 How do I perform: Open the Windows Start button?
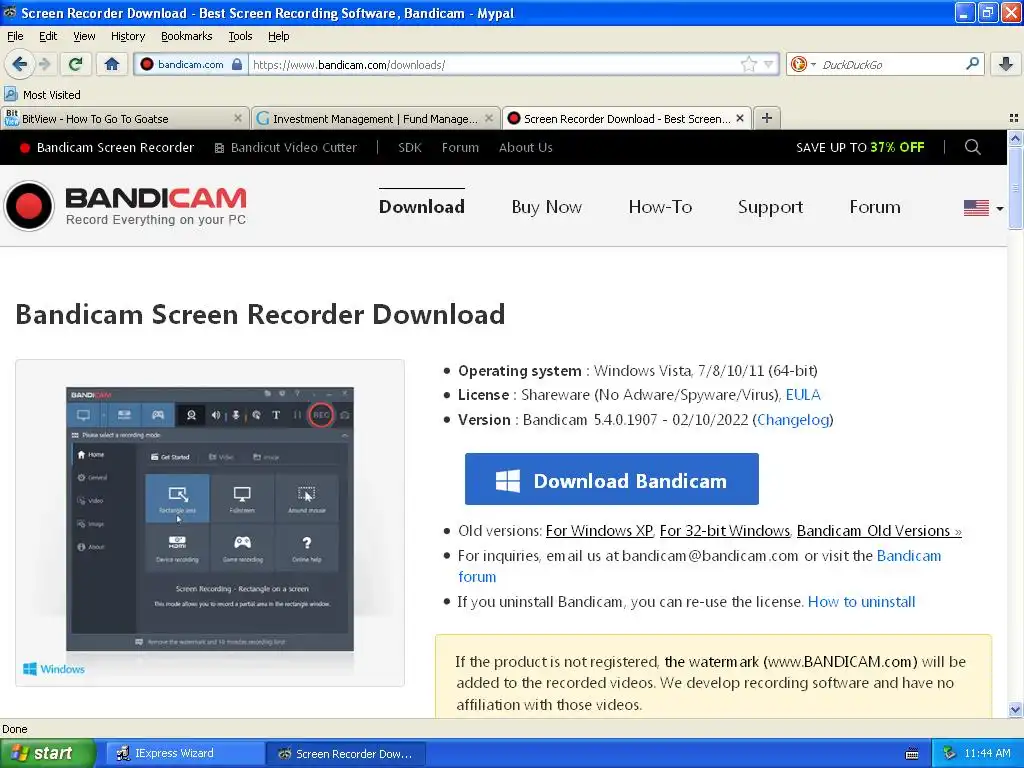(48, 753)
